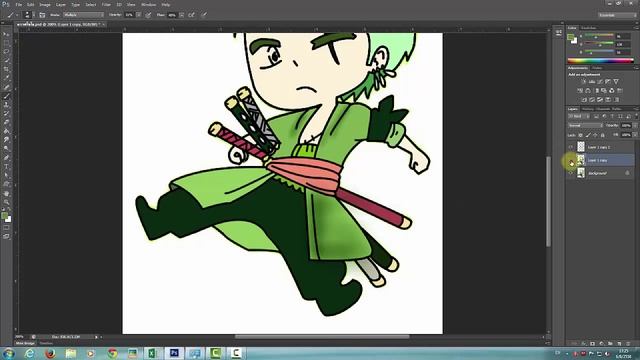Switch to the Channels tab
Image resolution: width=640 pixels, height=360 pixels.
coord(603,109)
